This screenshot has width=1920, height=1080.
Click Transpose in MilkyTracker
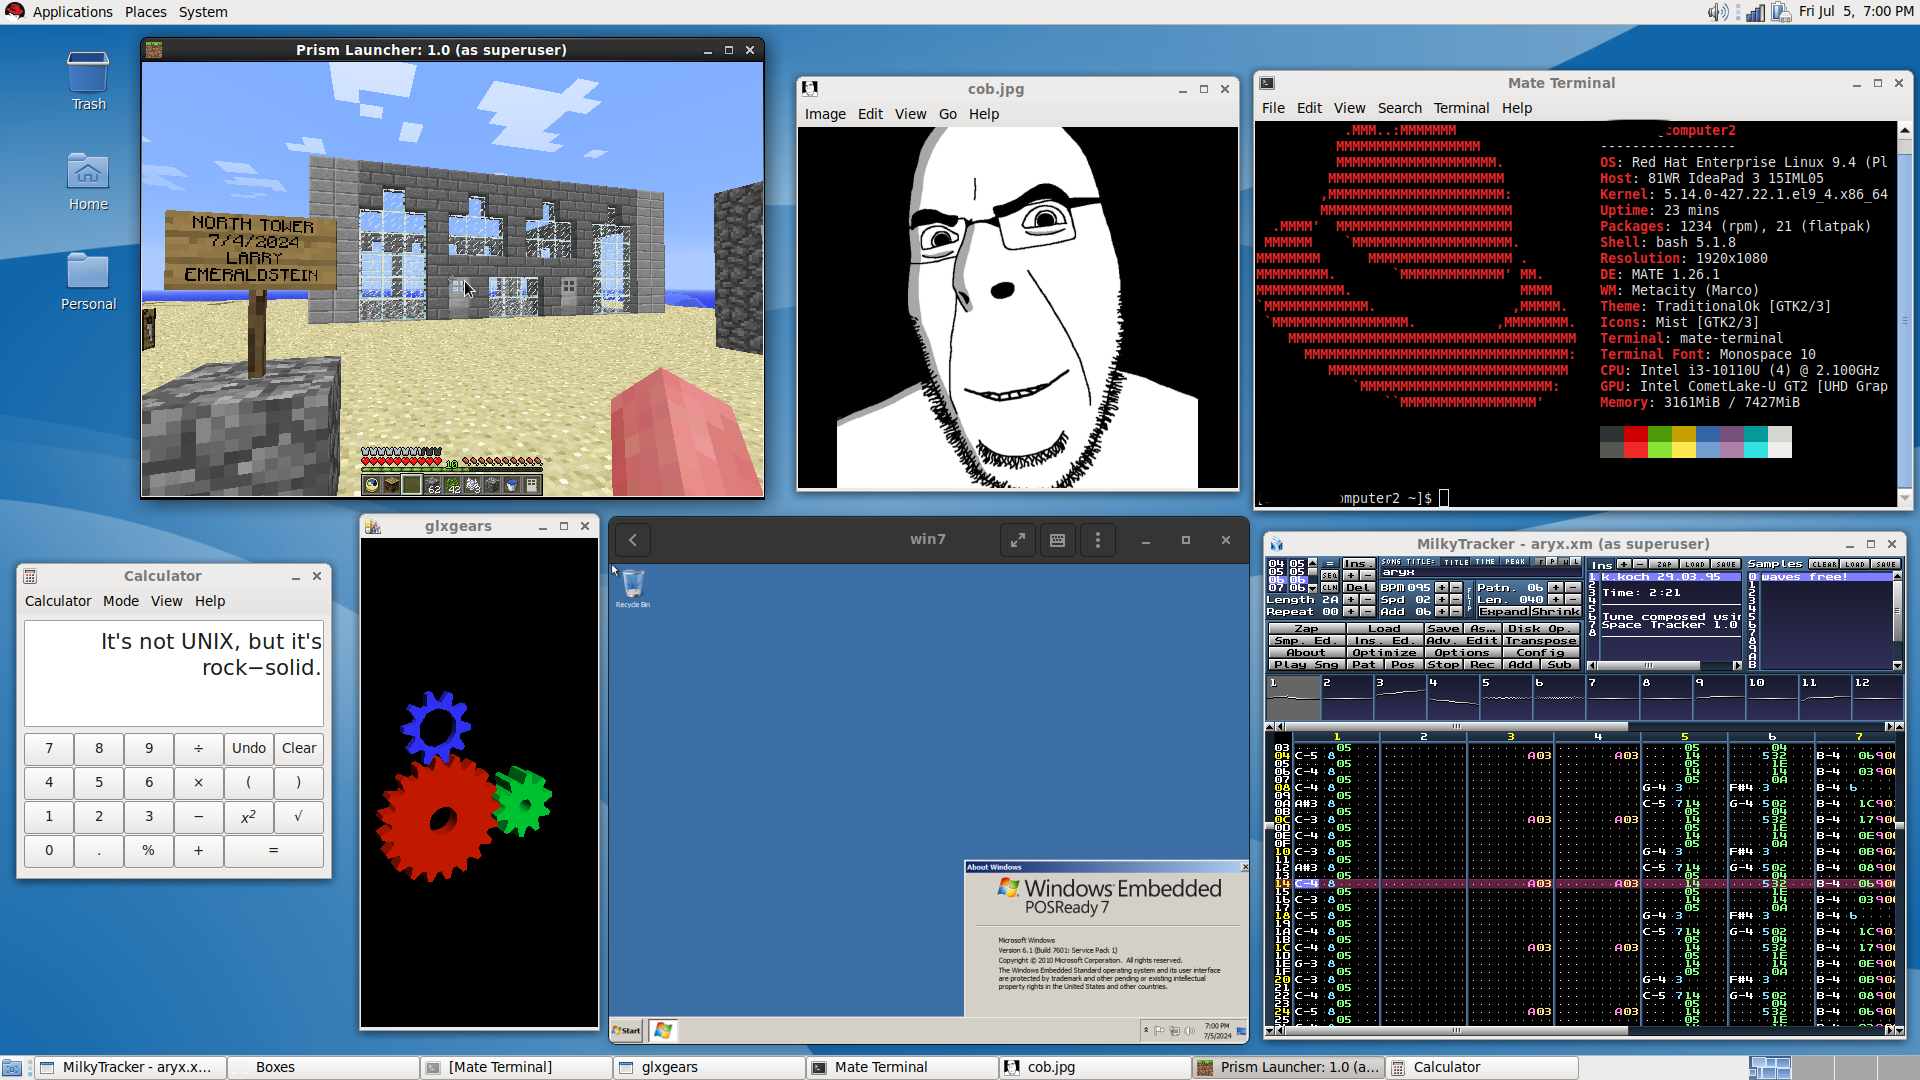click(1541, 641)
